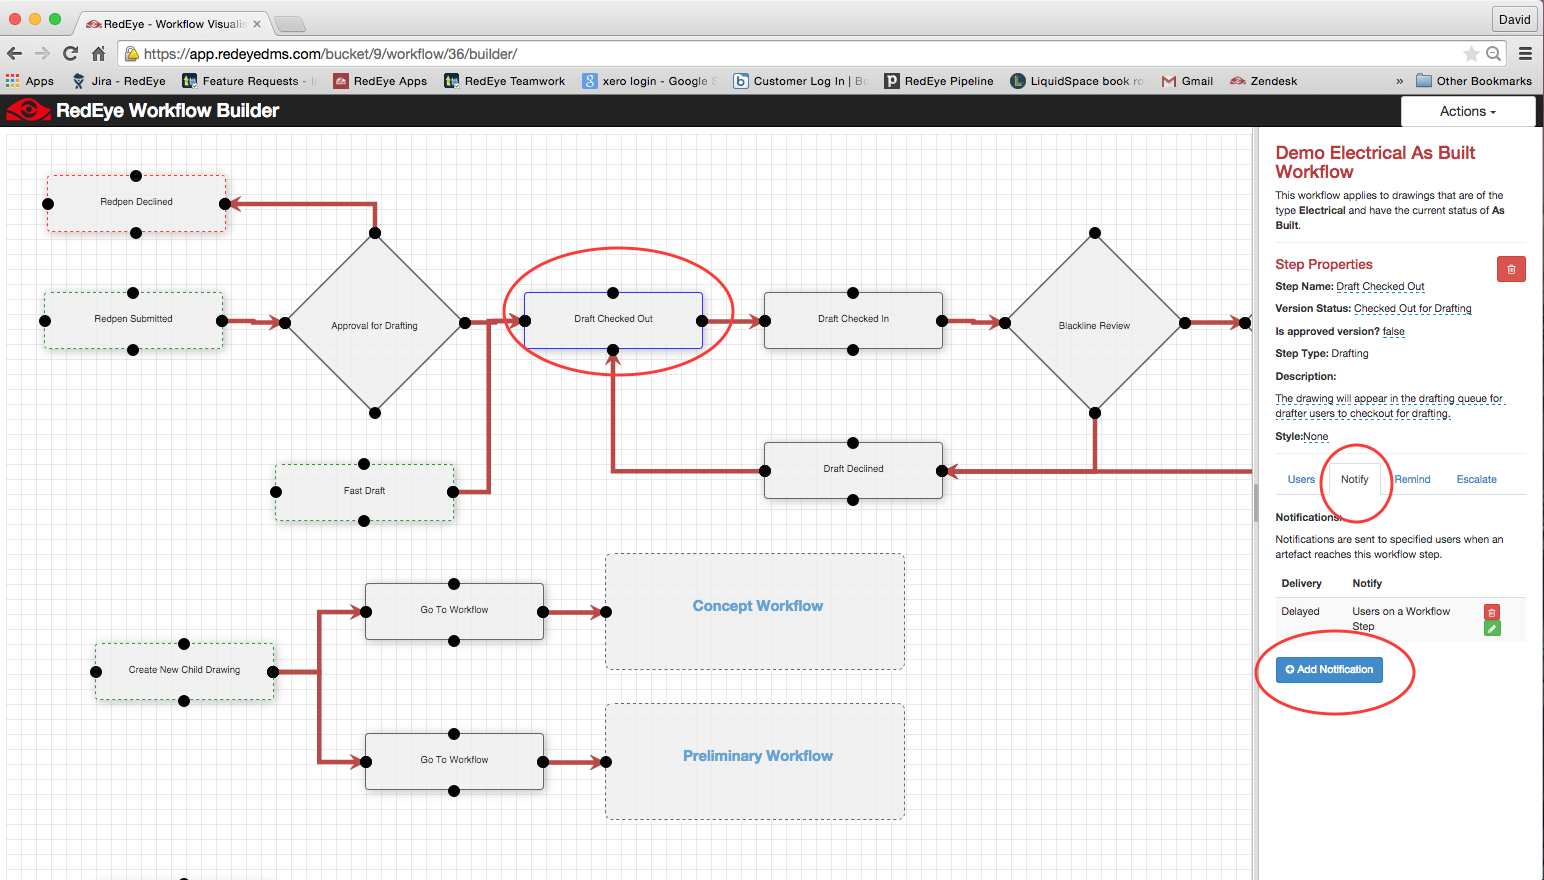The image size is (1544, 880).
Task: Edit Delayed notification with green pencil icon
Action: 1492,629
